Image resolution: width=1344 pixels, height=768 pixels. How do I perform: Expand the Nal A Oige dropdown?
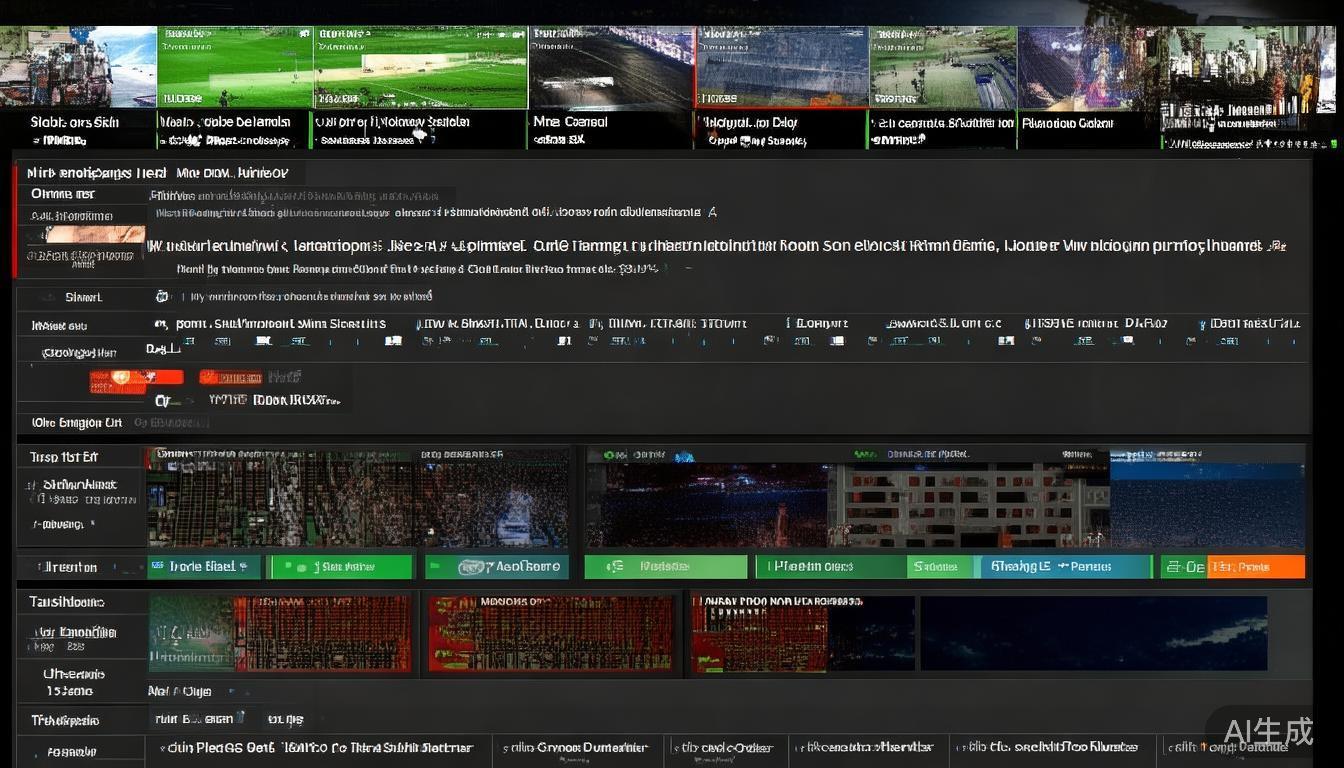click(x=231, y=691)
